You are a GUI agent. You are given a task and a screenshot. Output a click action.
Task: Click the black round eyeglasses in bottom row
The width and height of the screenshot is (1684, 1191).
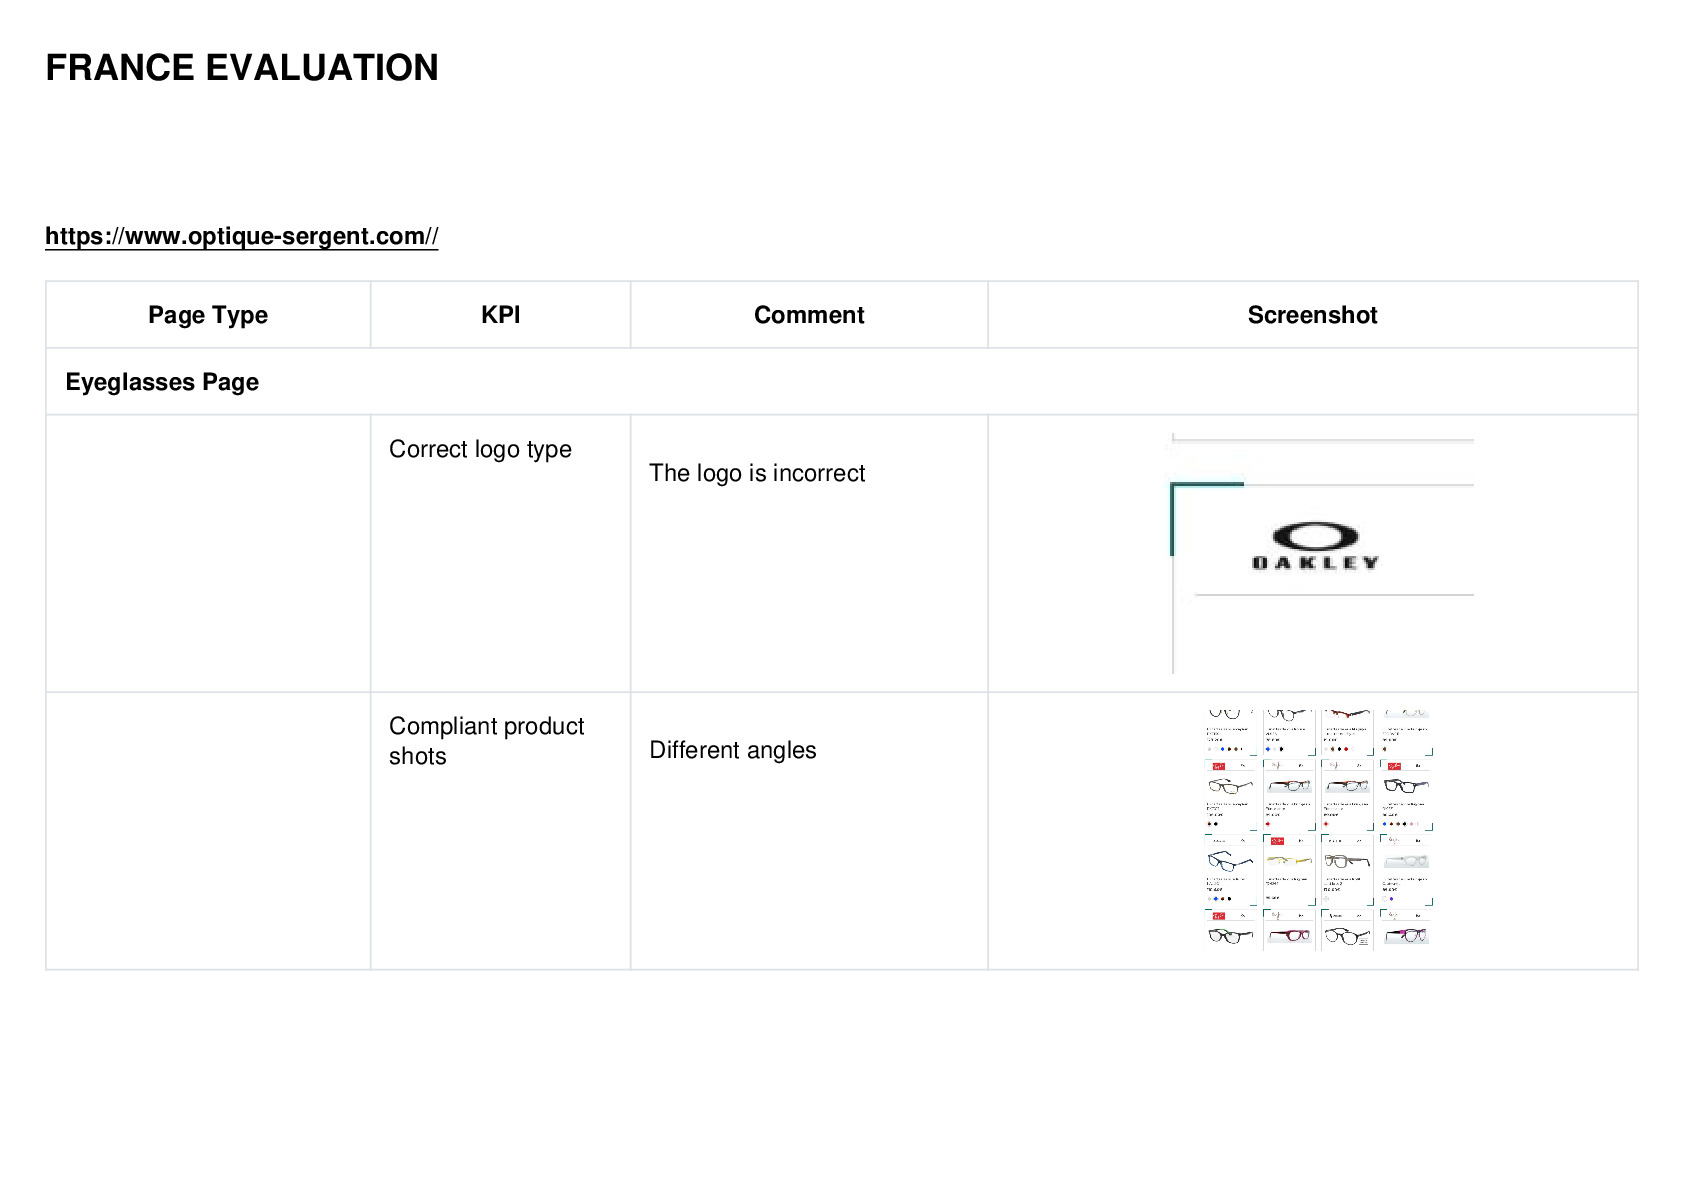pyautogui.click(x=1347, y=936)
